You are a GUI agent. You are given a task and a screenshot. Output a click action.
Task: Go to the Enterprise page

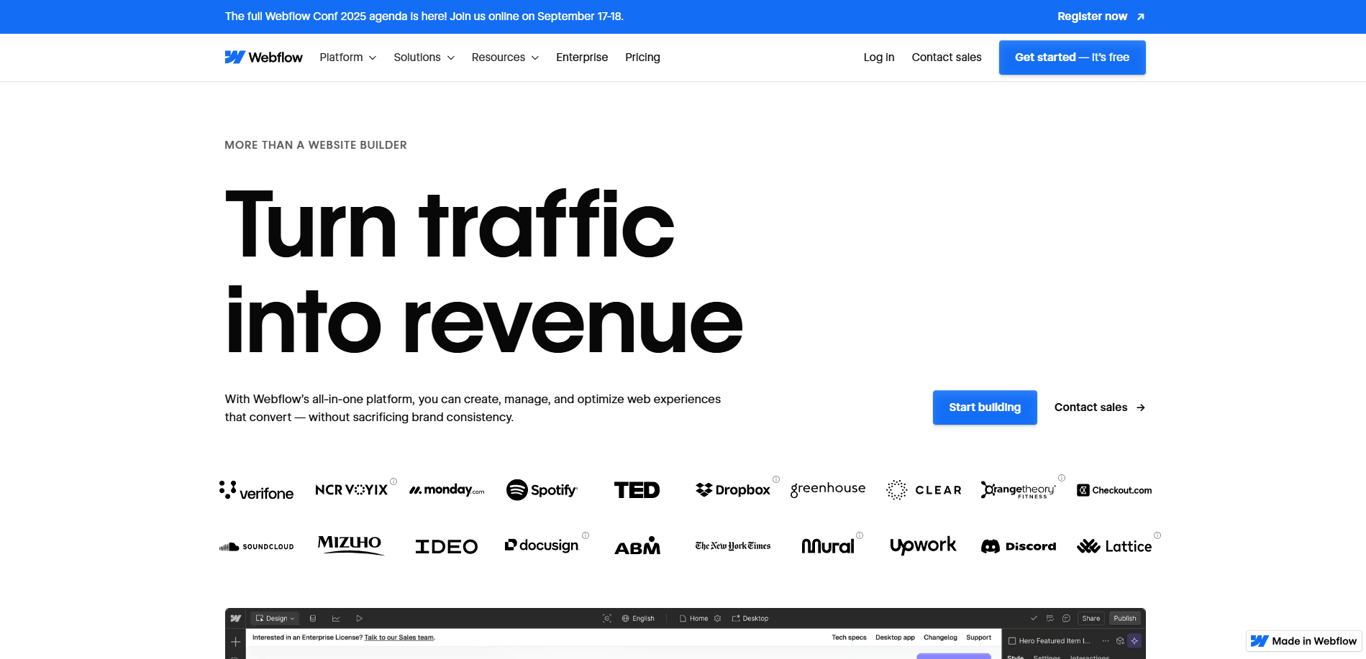[x=582, y=57]
